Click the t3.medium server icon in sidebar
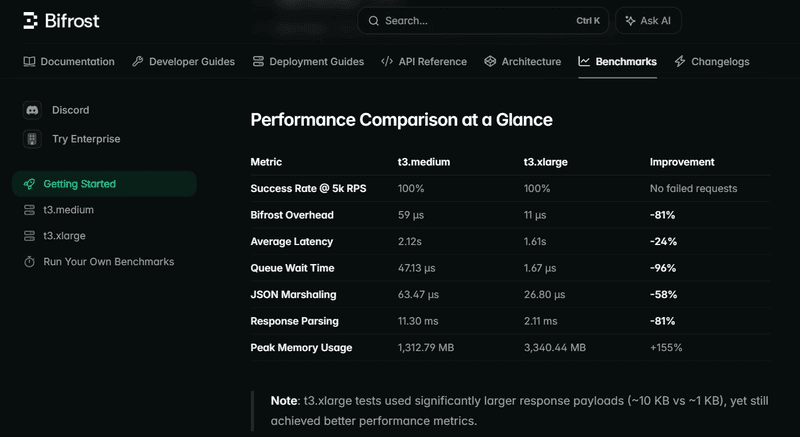The height and width of the screenshot is (437, 800). [x=29, y=210]
